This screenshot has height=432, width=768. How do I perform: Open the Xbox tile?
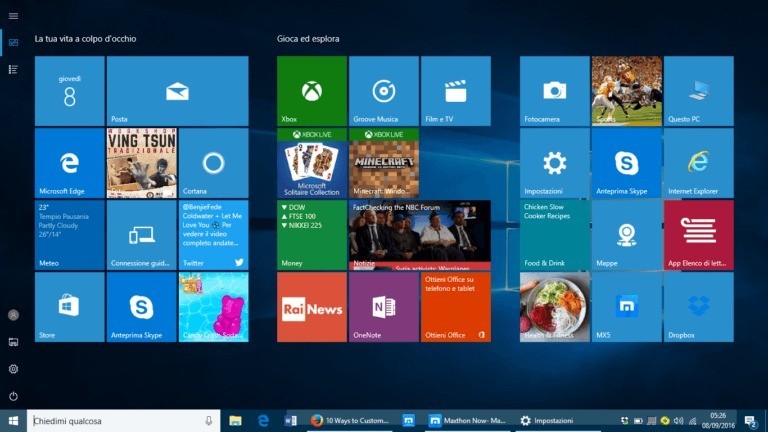pyautogui.click(x=312, y=91)
